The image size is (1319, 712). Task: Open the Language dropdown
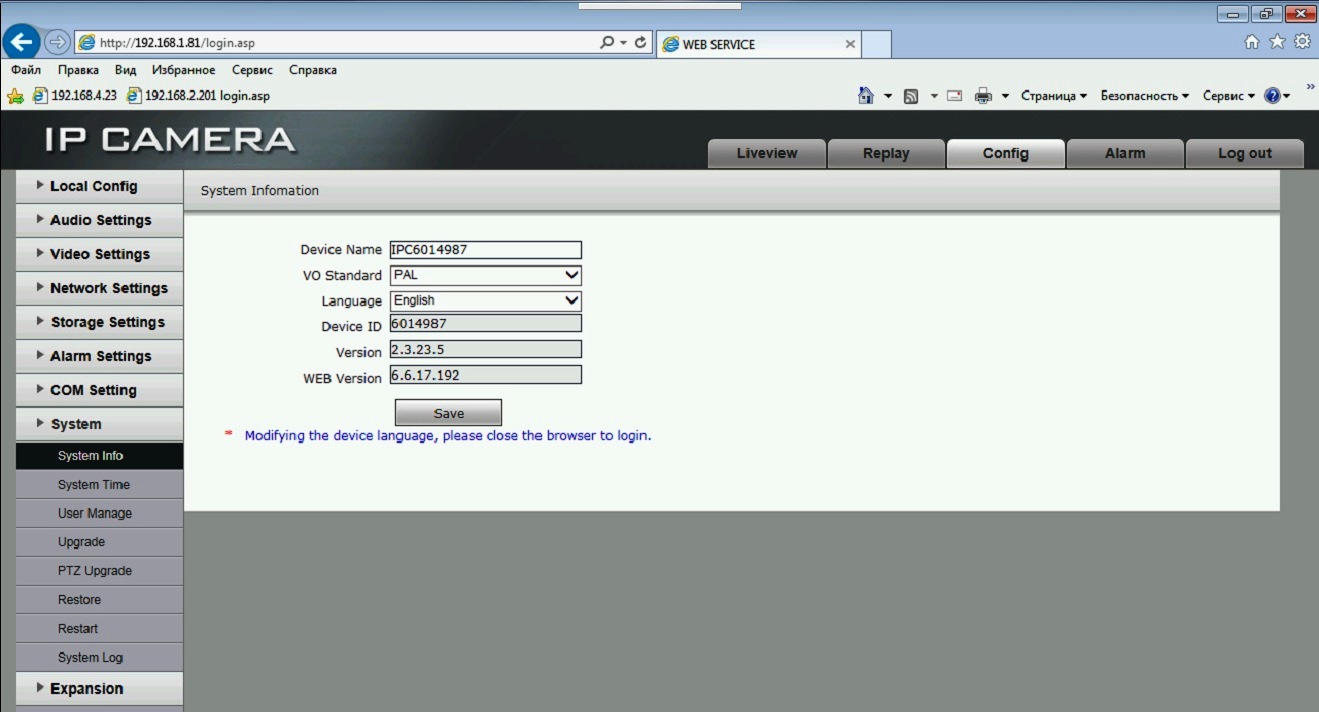coord(485,301)
